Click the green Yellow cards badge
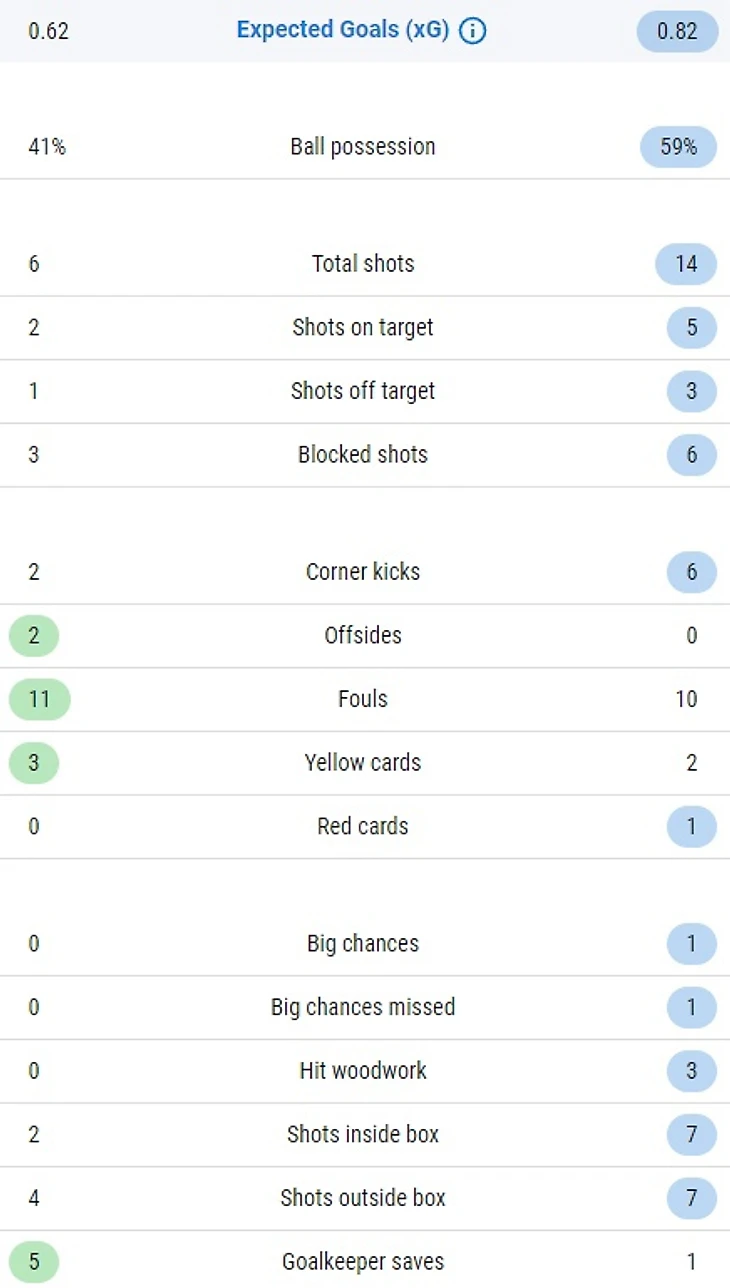Image resolution: width=730 pixels, height=1288 pixels. pos(34,763)
